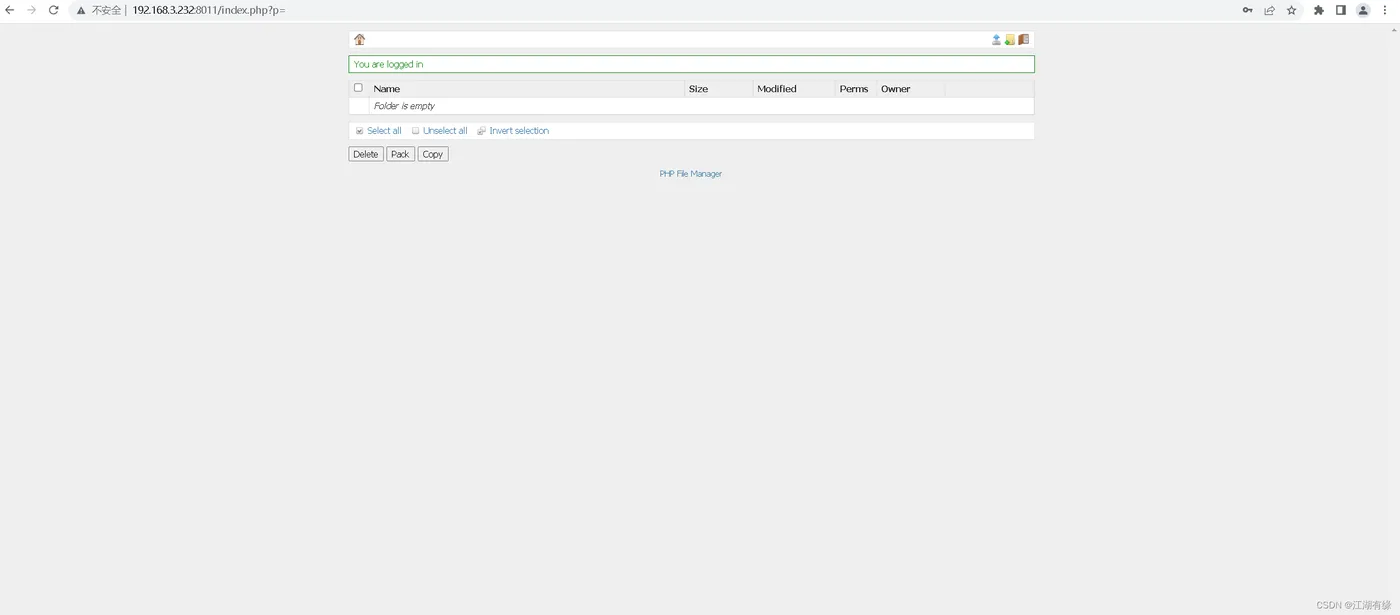This screenshot has width=1400, height=615.
Task: Click the Delete button
Action: (x=366, y=154)
